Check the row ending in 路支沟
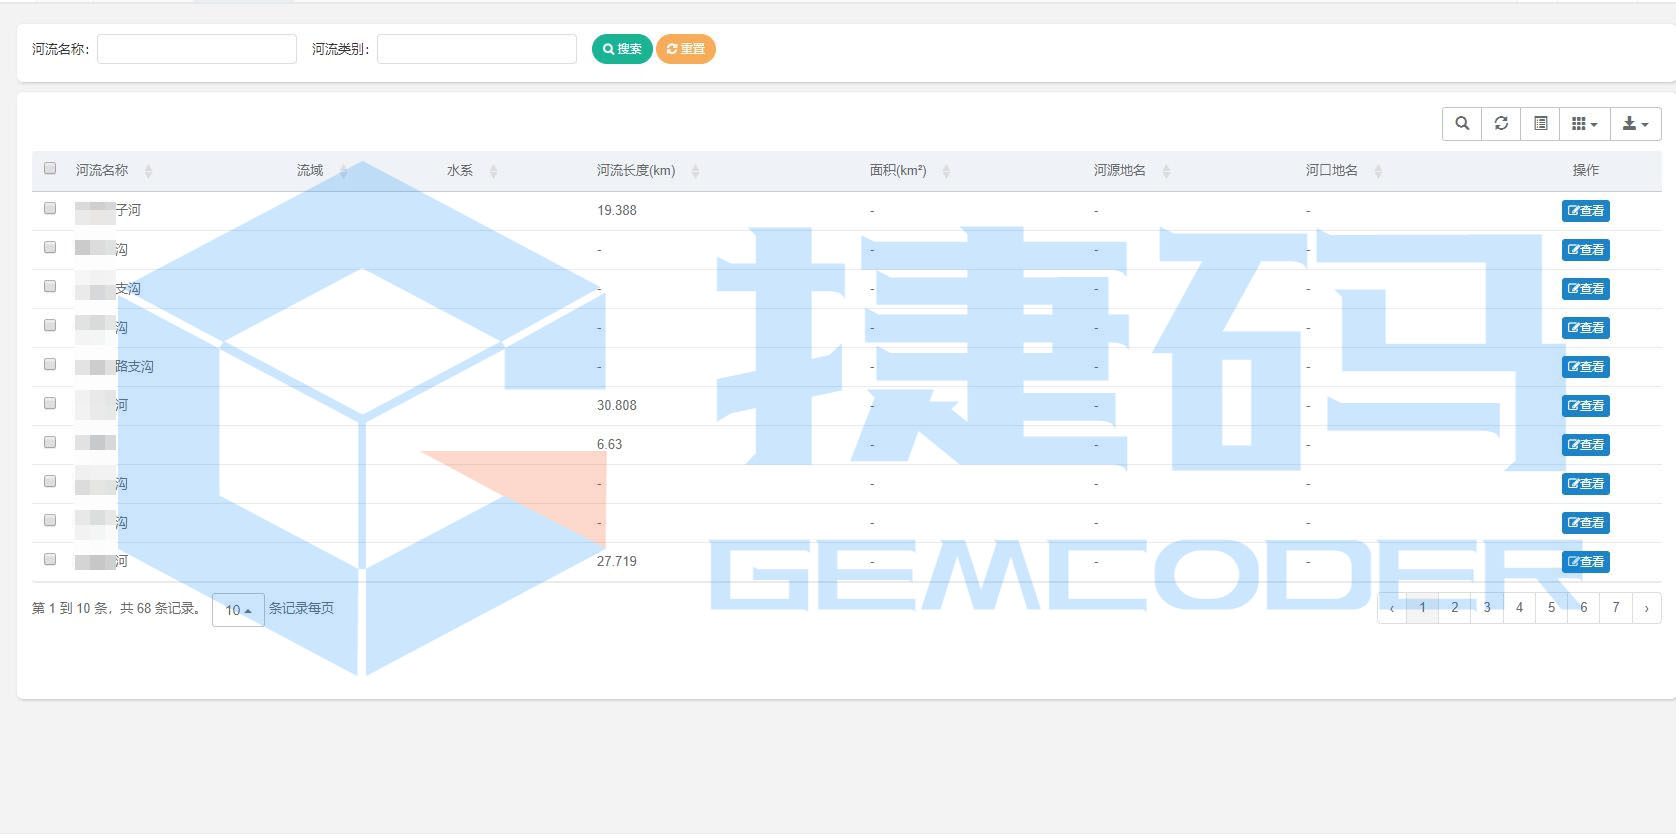Image resolution: width=1676 pixels, height=838 pixels. tap(50, 364)
